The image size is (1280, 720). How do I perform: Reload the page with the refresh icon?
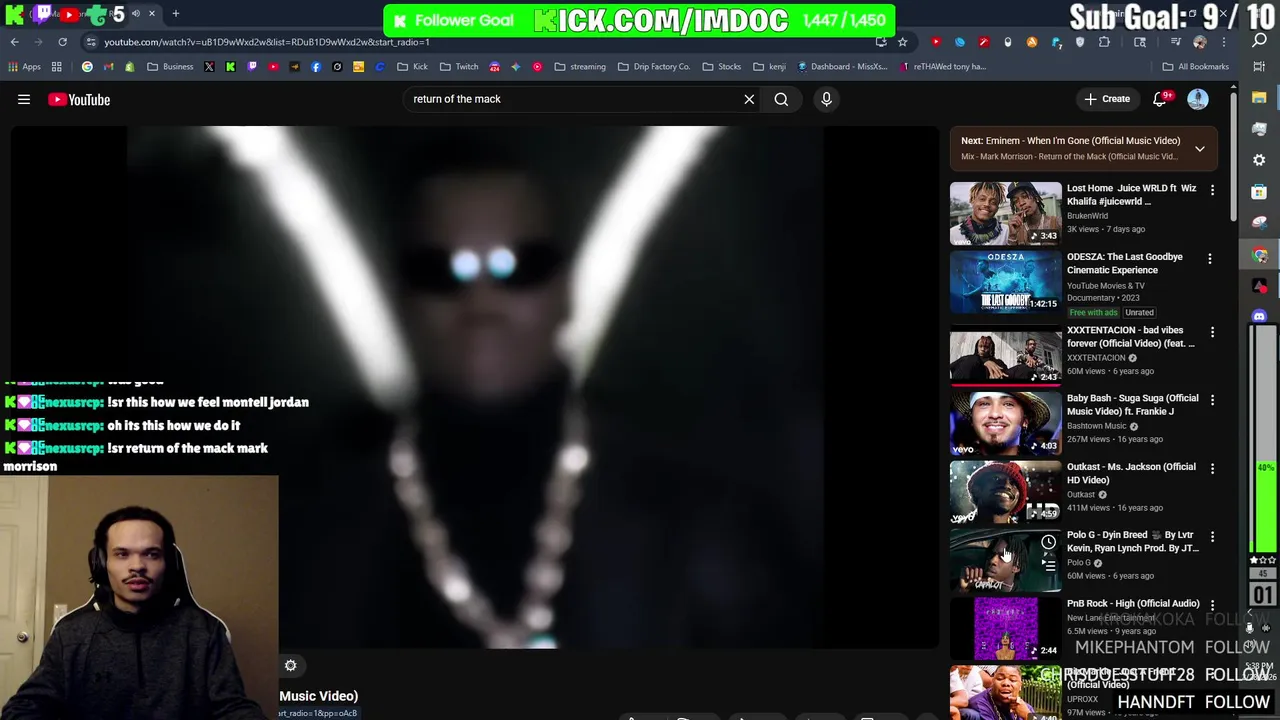(62, 42)
